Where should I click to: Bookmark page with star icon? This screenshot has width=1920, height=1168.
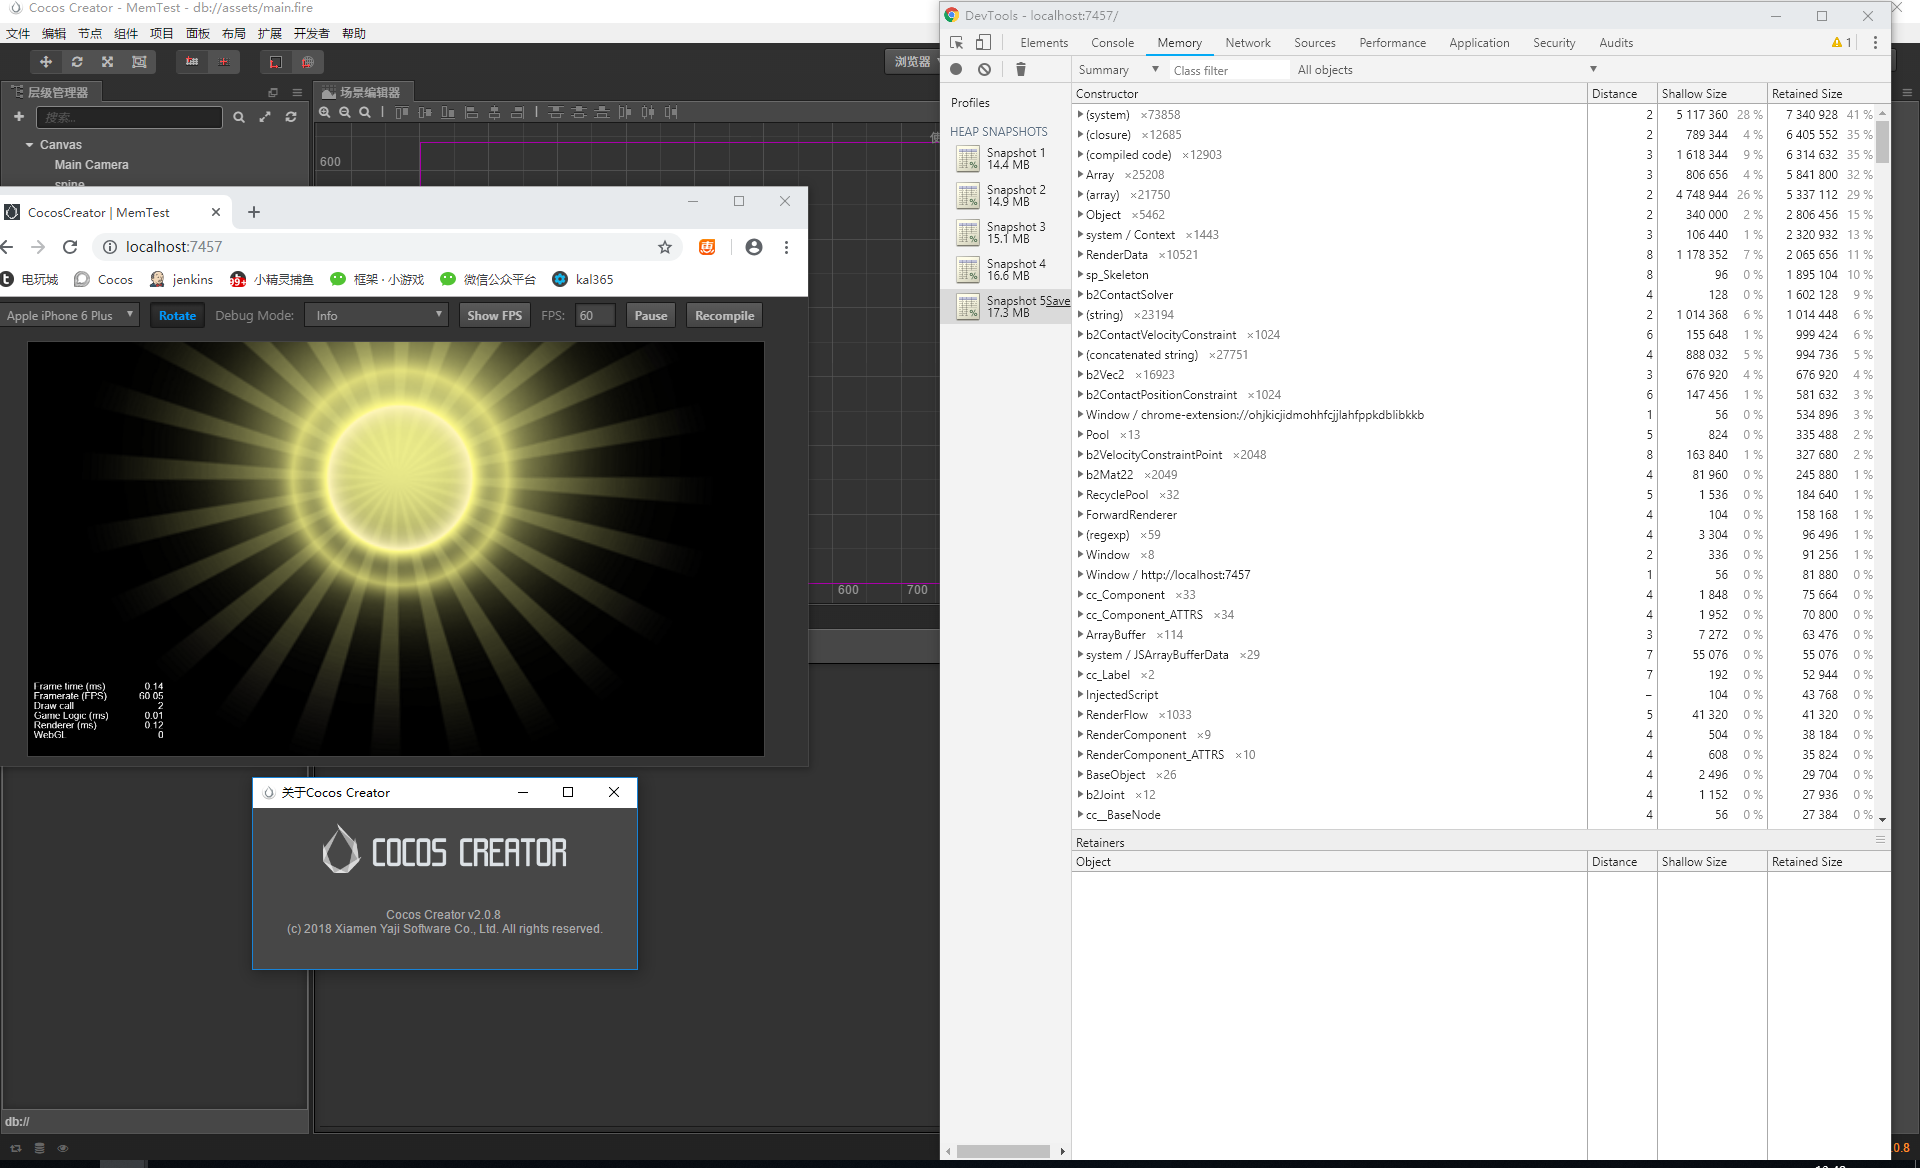665,247
